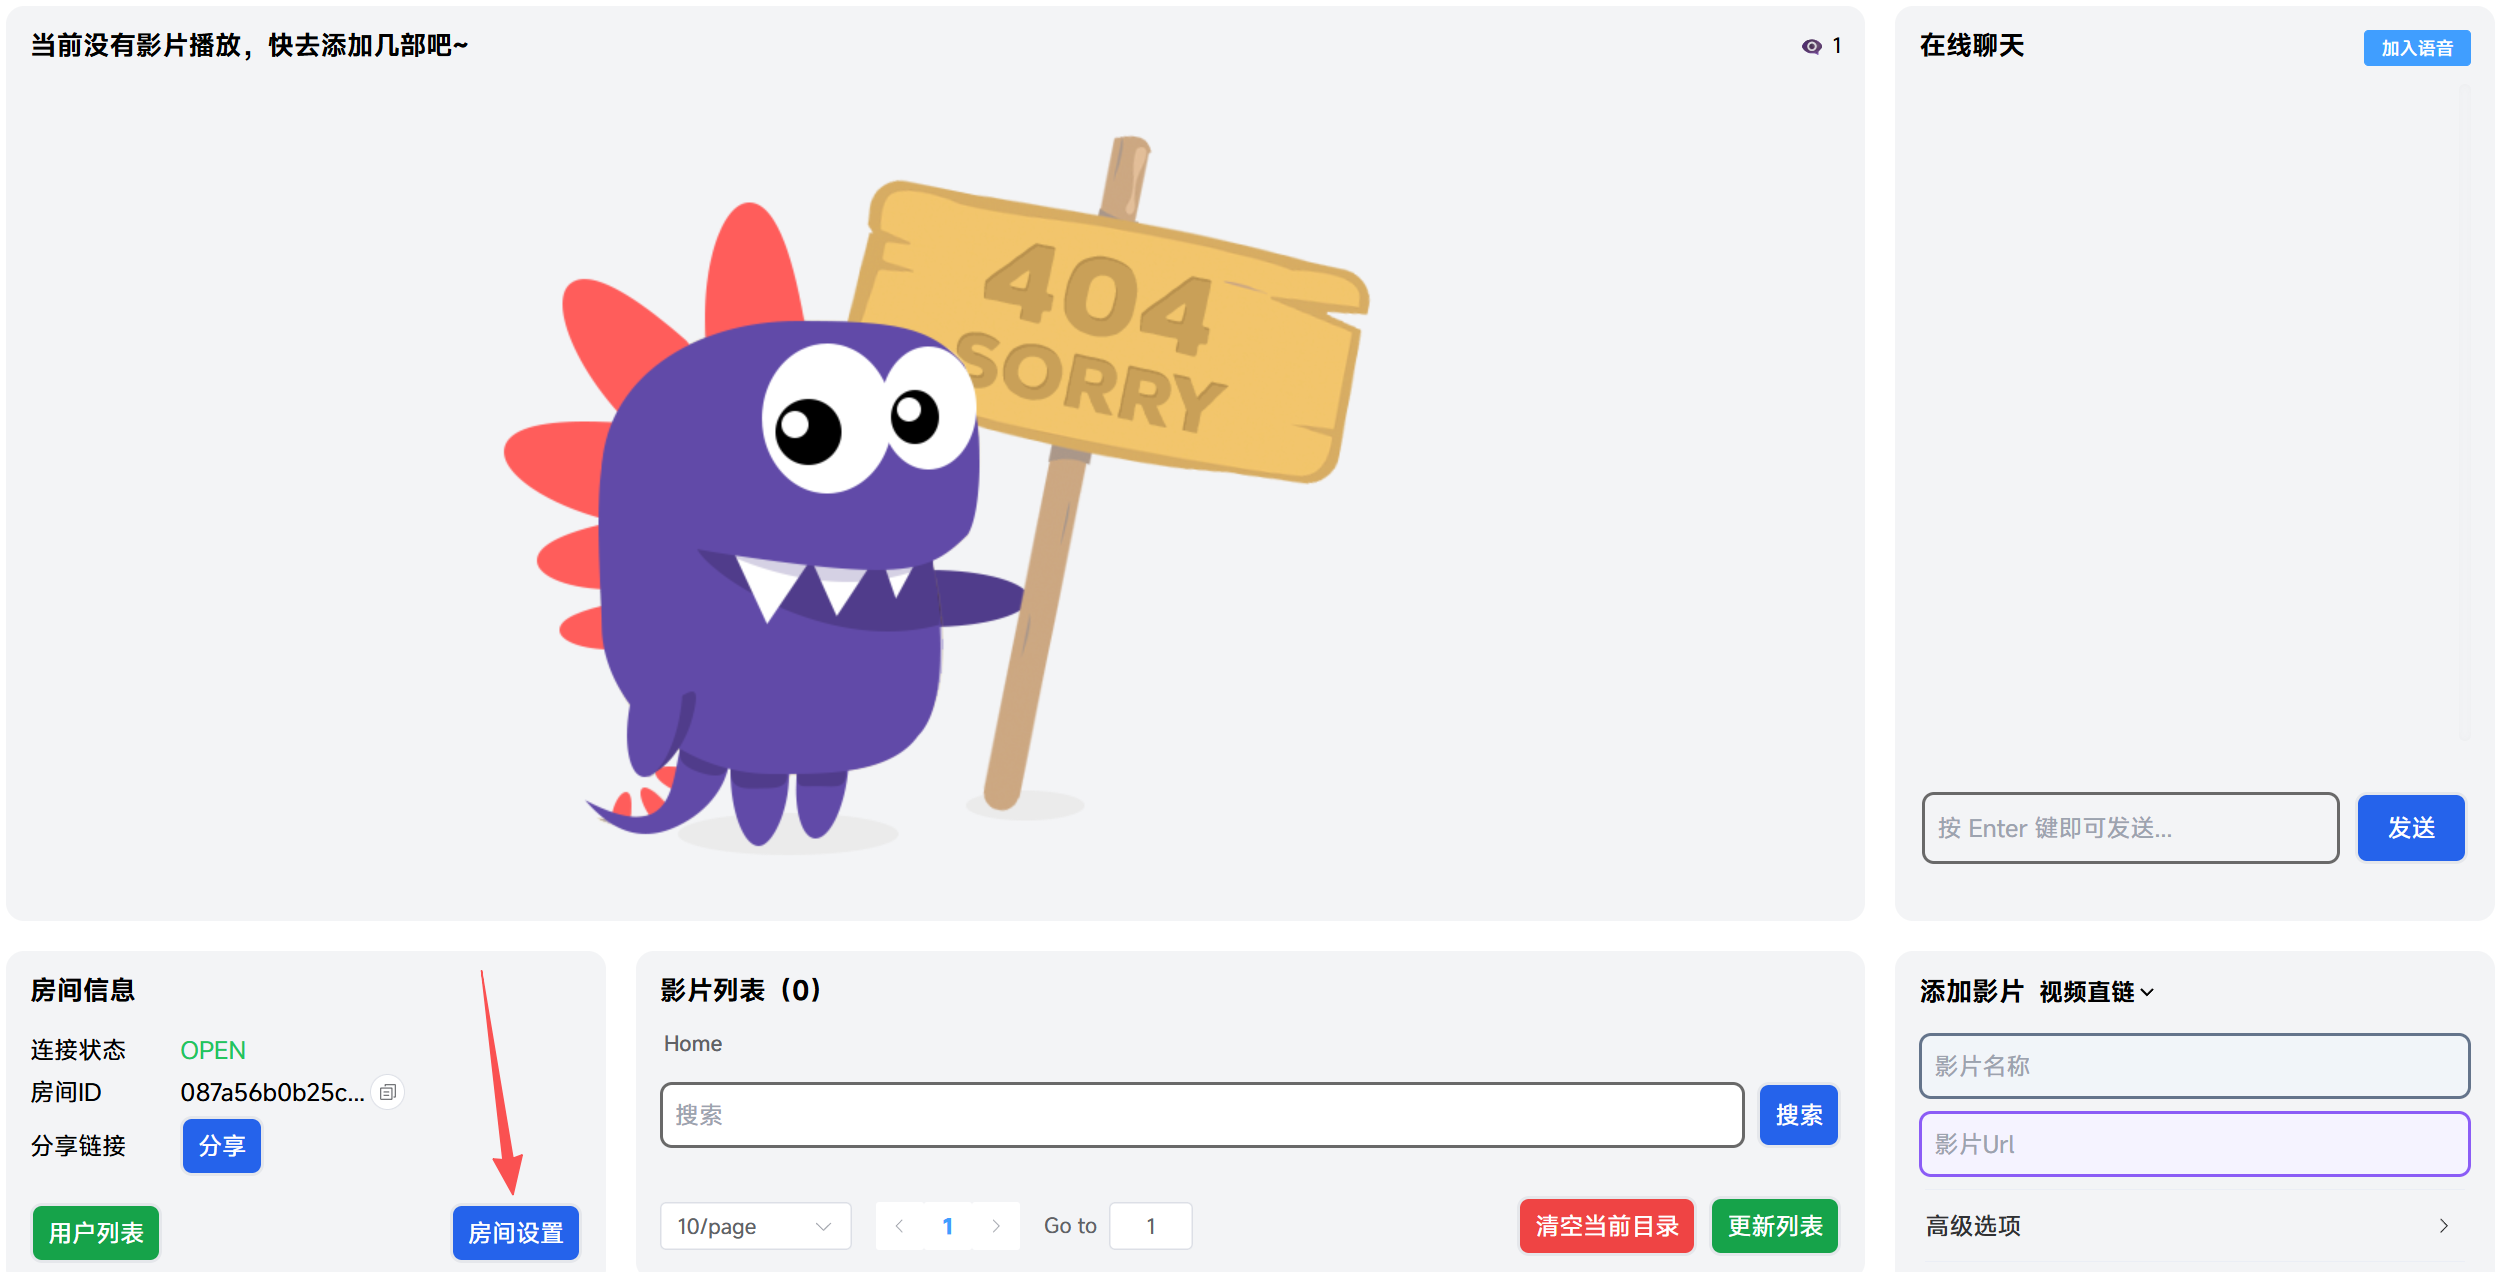
Task: Open the 10/page size dropdown
Action: pyautogui.click(x=755, y=1226)
